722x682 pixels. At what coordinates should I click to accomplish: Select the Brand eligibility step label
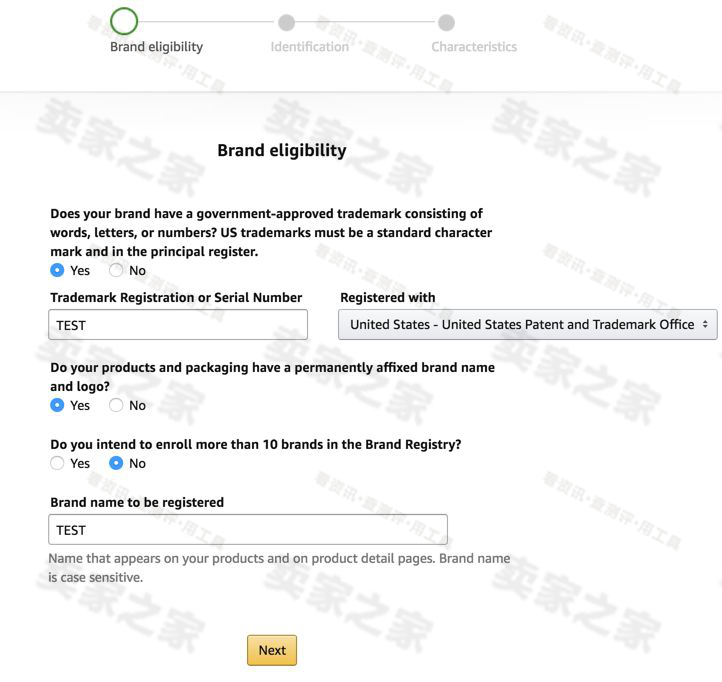(x=156, y=47)
